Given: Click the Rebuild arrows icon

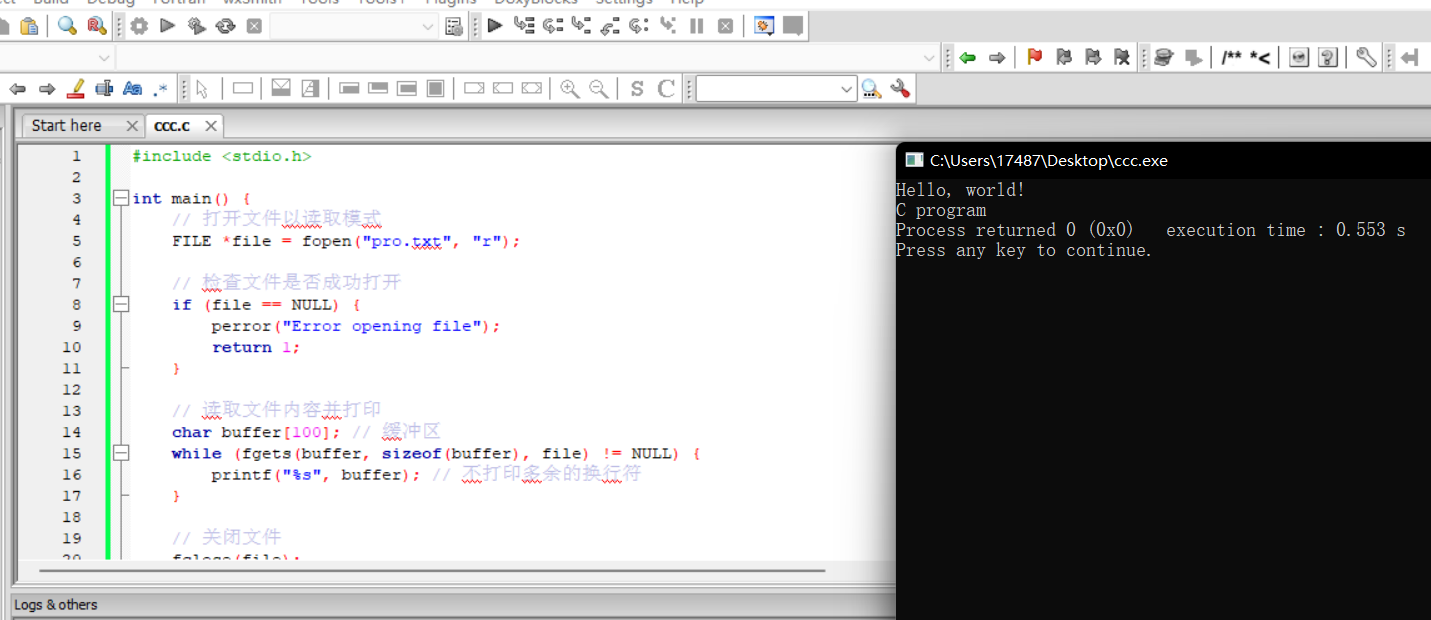Looking at the screenshot, I should [225, 26].
